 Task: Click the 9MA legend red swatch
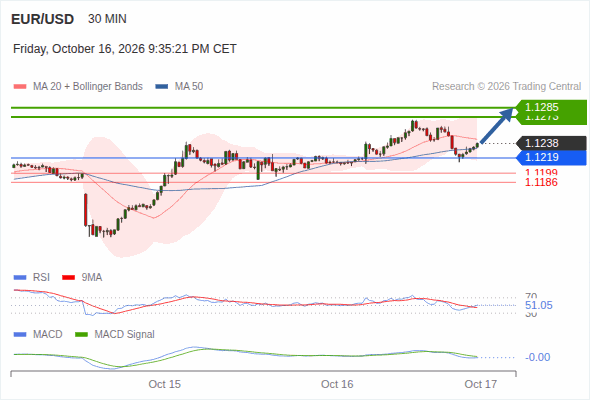pyautogui.click(x=68, y=278)
